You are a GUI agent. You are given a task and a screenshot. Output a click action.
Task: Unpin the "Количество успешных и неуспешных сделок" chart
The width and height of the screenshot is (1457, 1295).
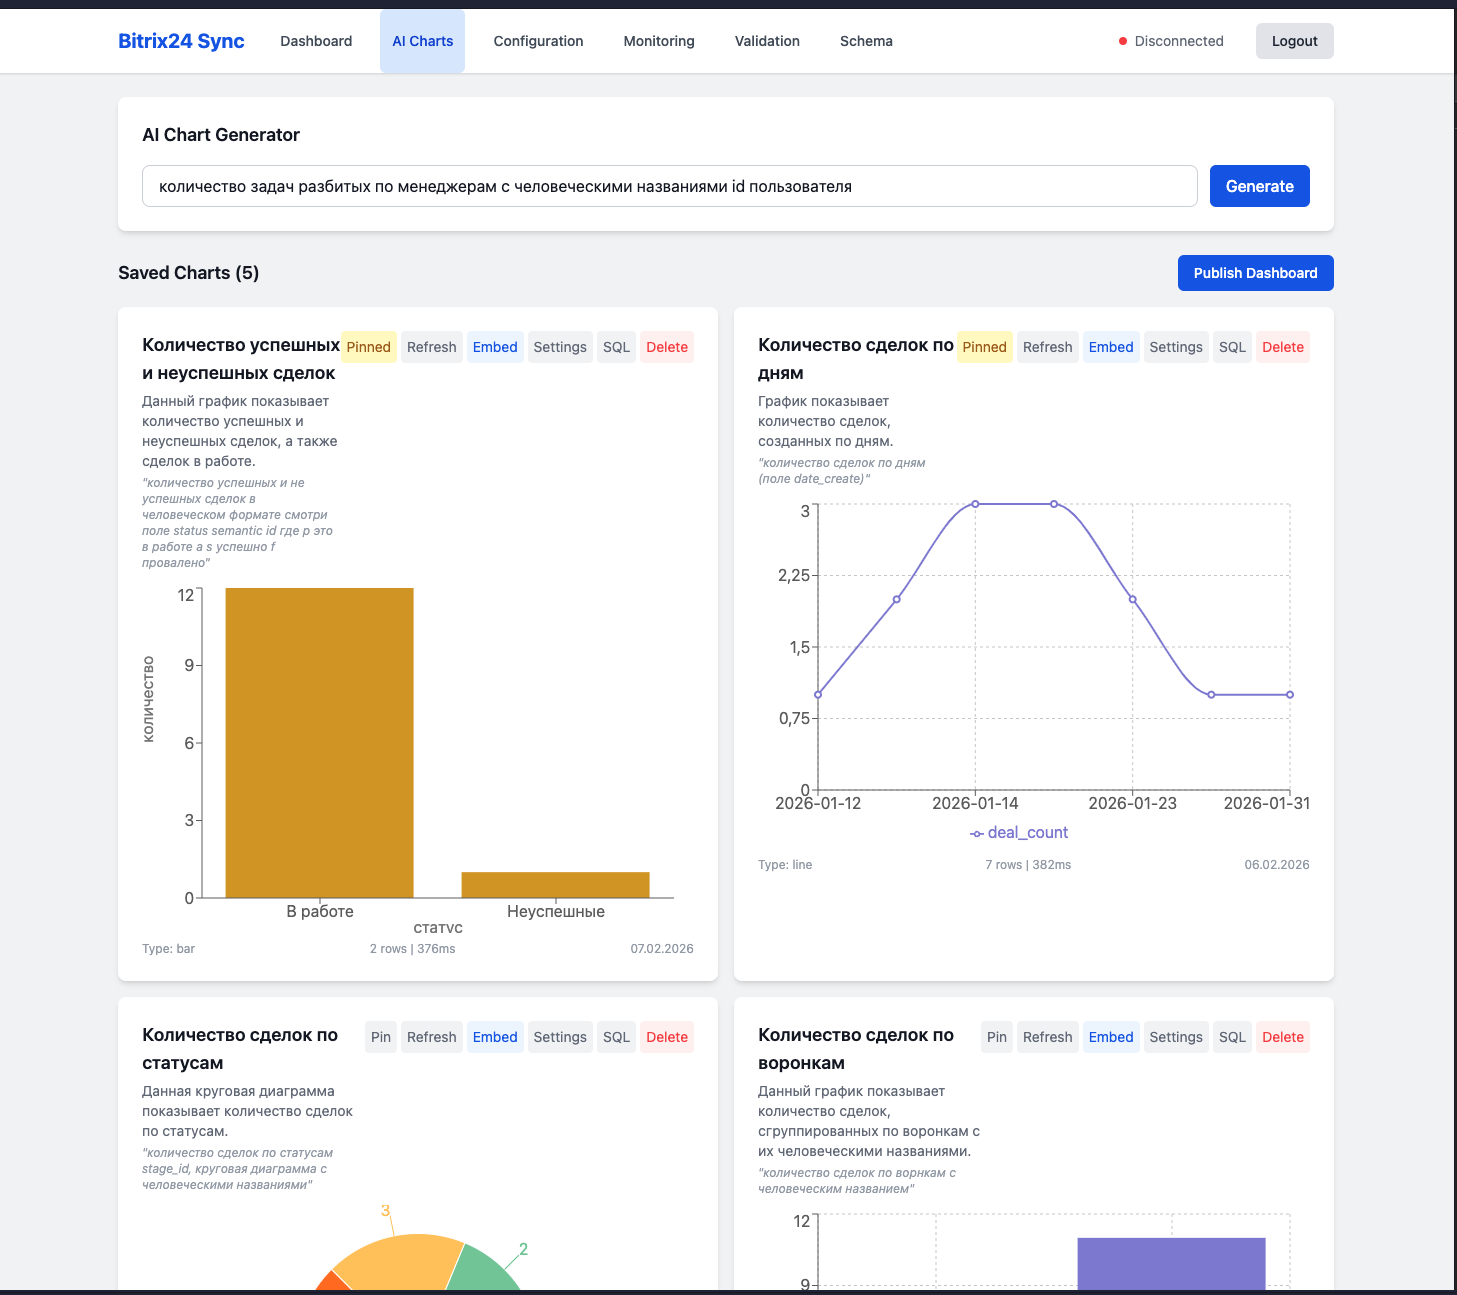coord(368,347)
